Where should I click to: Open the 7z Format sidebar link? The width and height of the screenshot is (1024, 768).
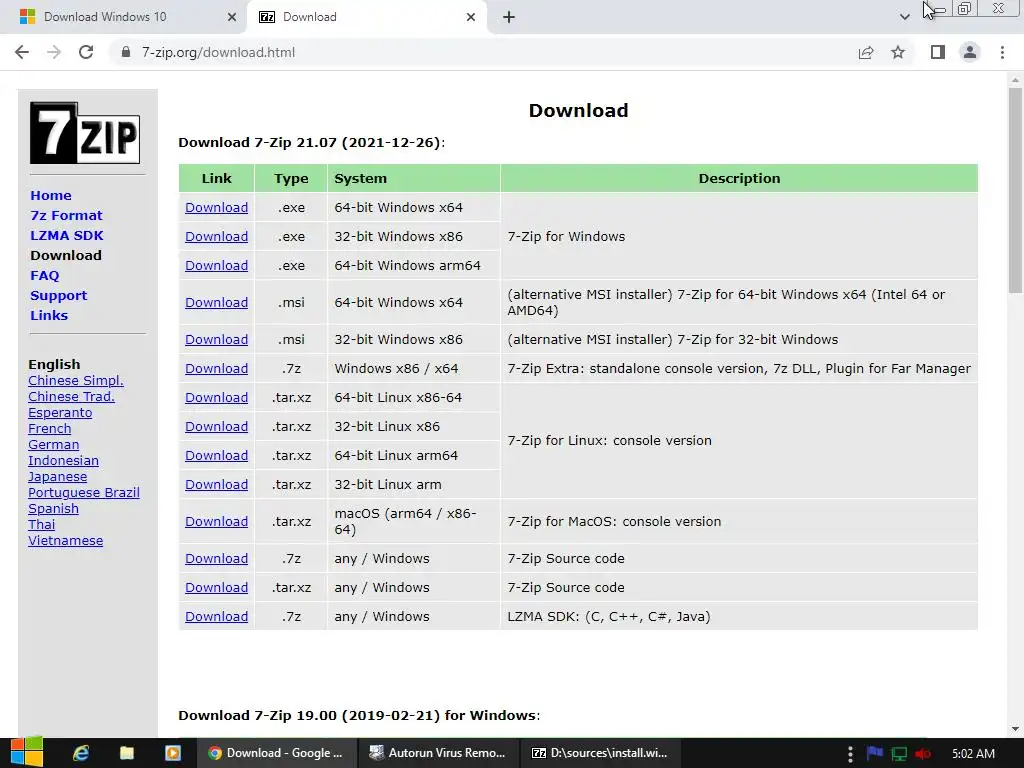coord(67,216)
